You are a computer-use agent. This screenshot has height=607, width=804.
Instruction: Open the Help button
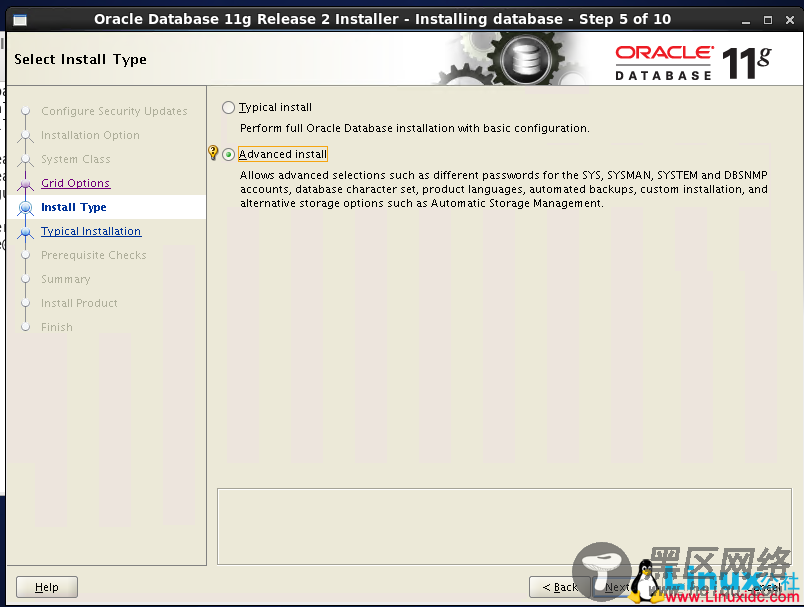click(x=47, y=587)
